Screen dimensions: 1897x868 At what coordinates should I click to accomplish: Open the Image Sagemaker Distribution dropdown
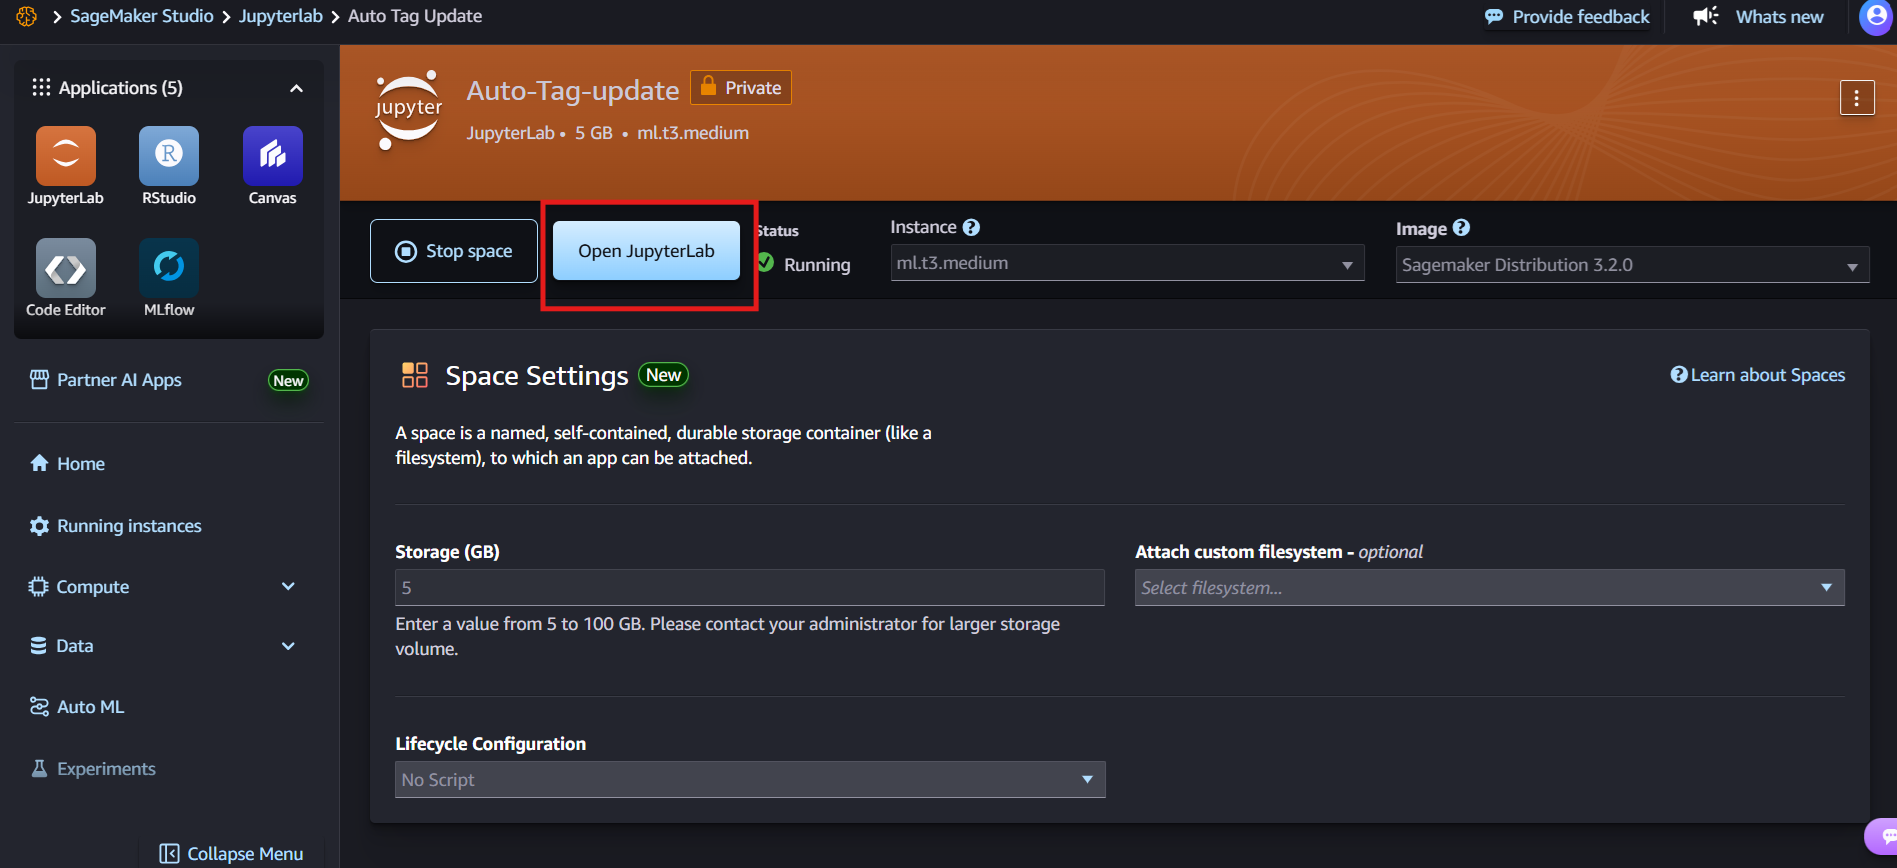click(x=1632, y=265)
